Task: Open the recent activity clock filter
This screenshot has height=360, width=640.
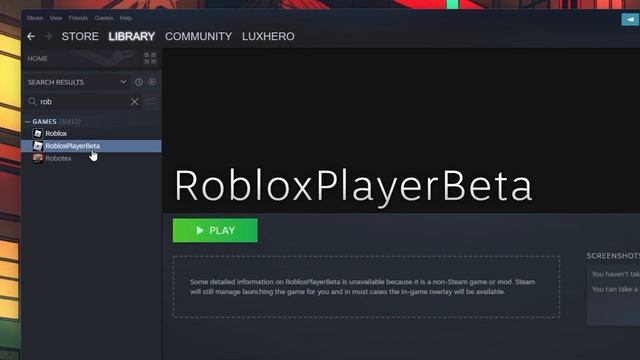Action: (x=139, y=82)
